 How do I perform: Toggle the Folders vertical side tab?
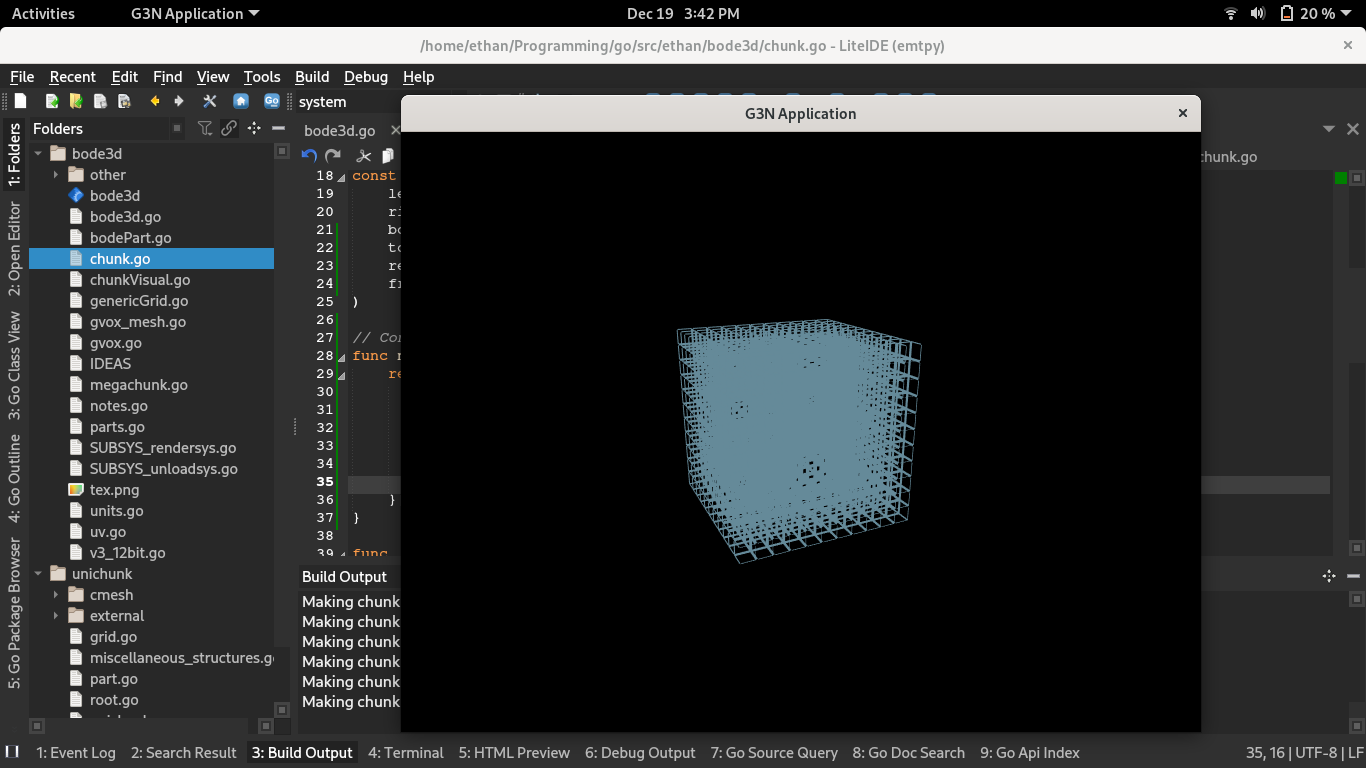coord(14,155)
